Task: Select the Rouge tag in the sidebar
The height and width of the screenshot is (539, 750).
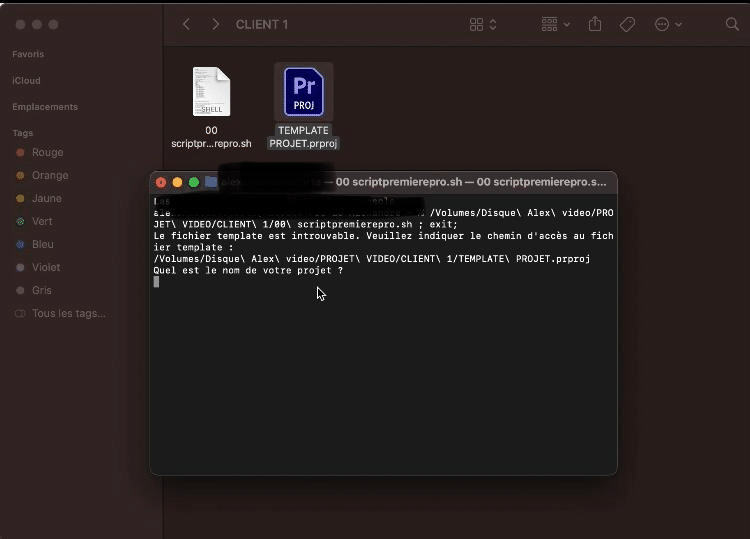Action: 47,153
